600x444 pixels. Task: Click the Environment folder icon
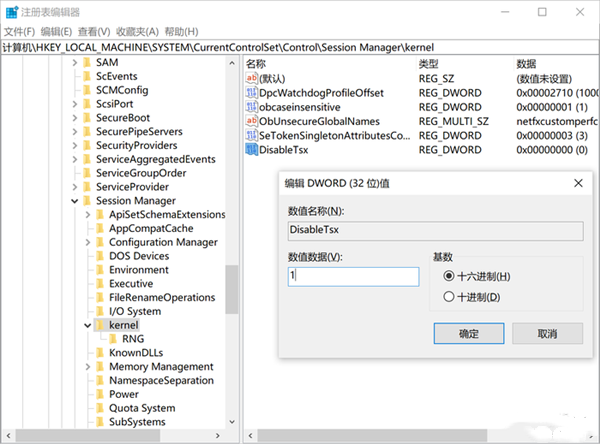point(100,270)
